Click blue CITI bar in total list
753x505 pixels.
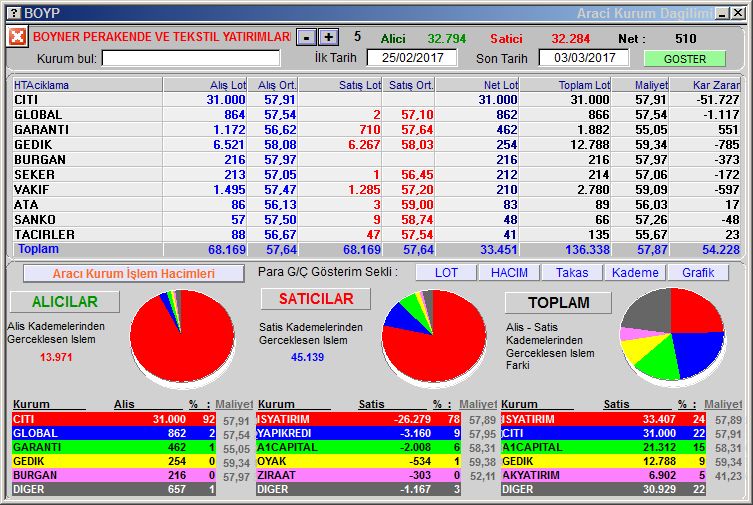pos(603,433)
